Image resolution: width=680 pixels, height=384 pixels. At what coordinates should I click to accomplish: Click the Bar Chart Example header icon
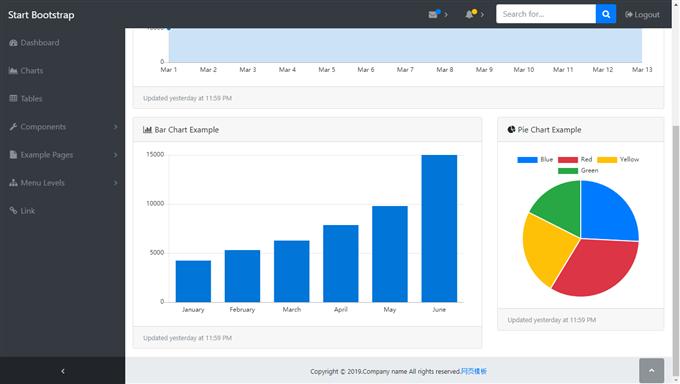pyautogui.click(x=147, y=130)
